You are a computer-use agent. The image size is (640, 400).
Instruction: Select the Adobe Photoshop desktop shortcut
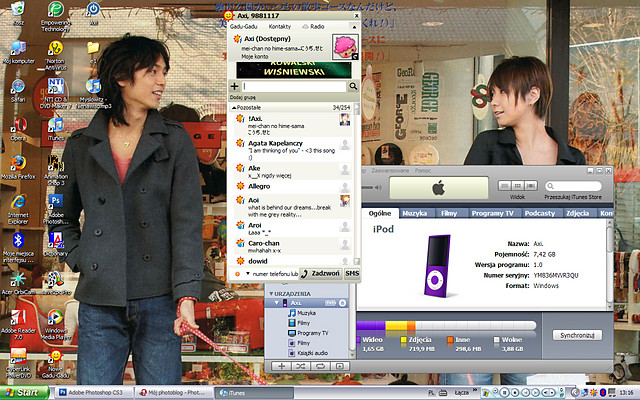click(56, 209)
